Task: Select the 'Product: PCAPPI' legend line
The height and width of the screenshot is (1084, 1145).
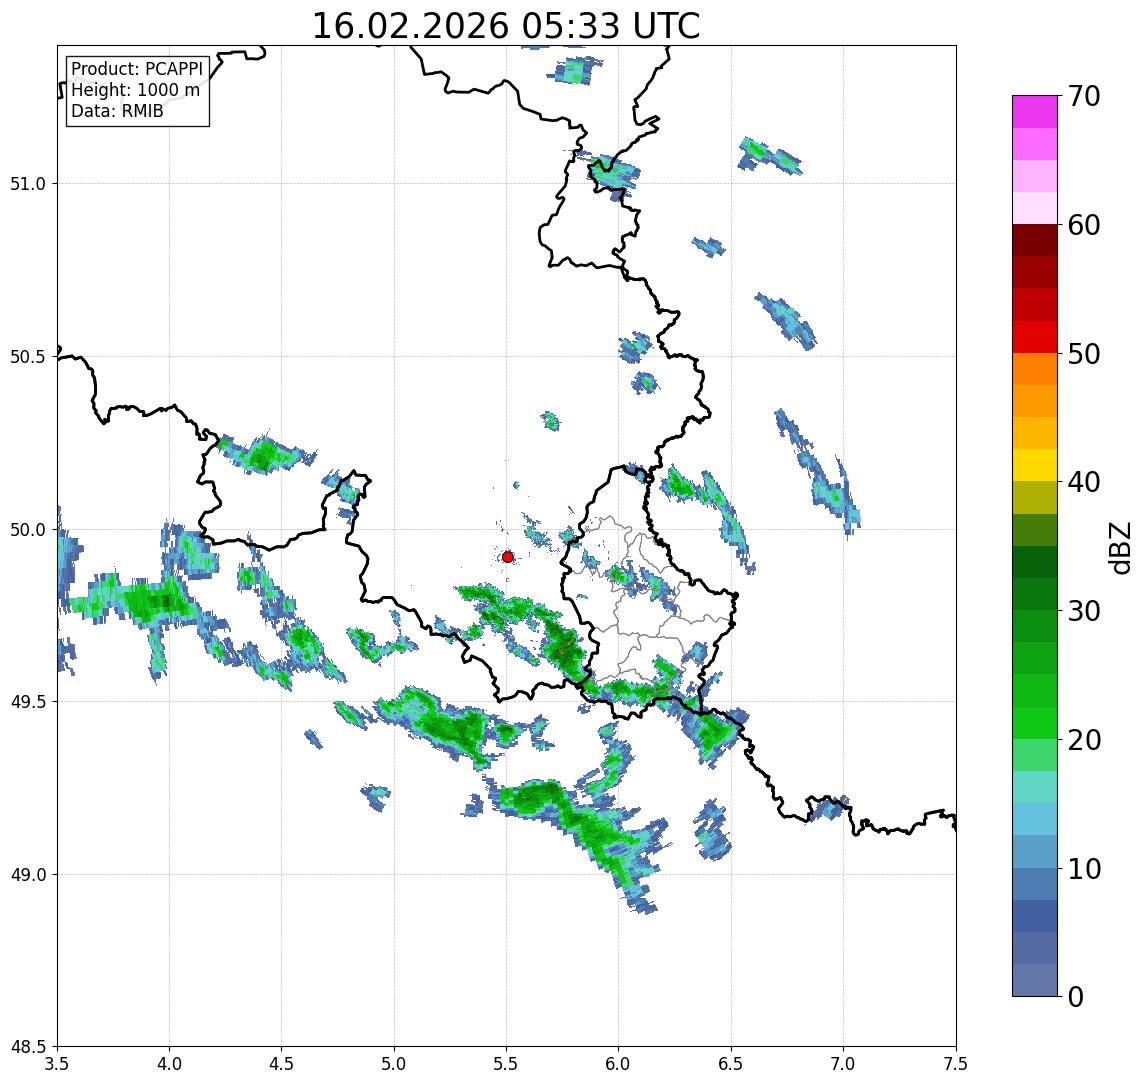Action: click(137, 69)
